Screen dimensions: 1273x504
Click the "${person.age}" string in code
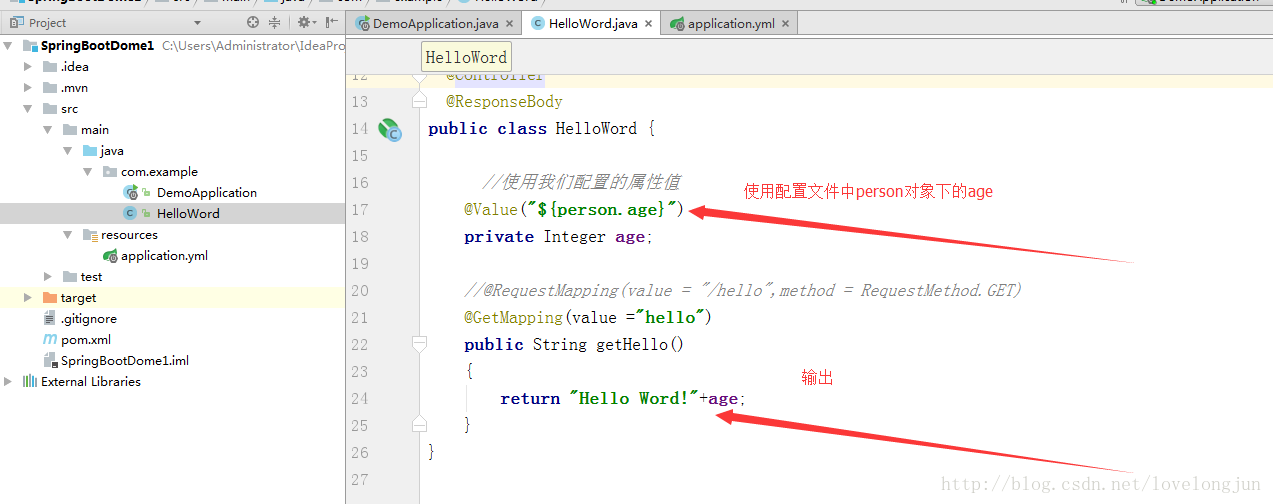601,209
